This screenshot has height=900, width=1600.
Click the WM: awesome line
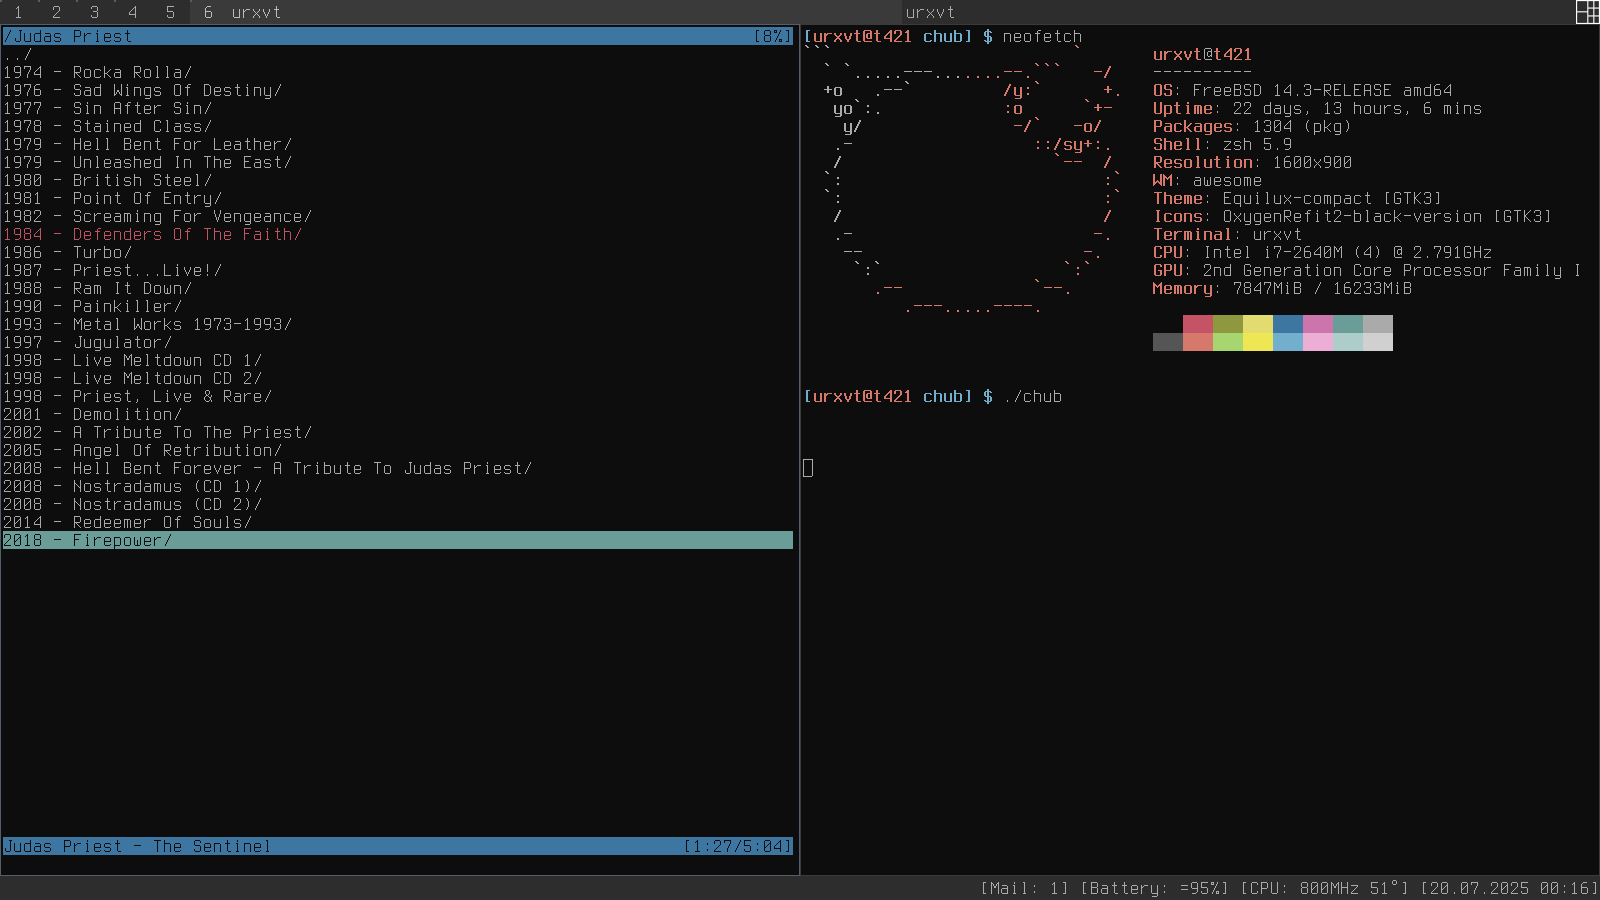pos(1207,180)
